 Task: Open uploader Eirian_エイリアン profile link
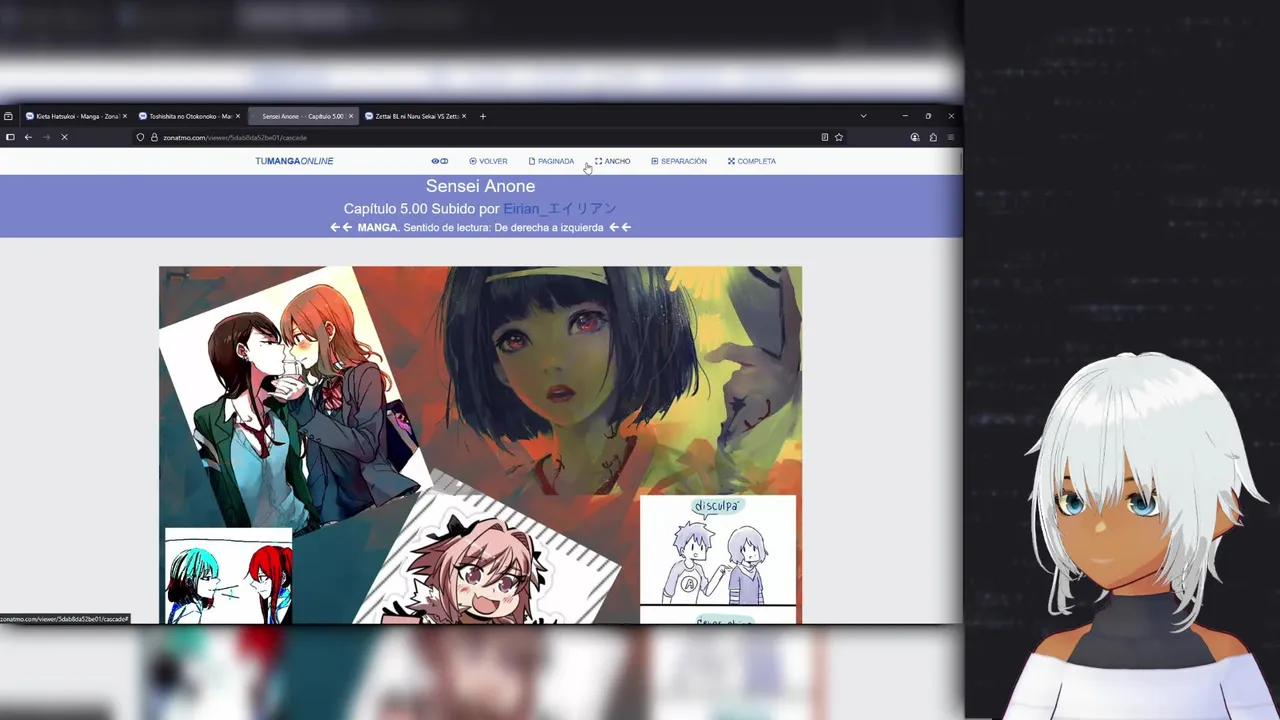pyautogui.click(x=560, y=209)
